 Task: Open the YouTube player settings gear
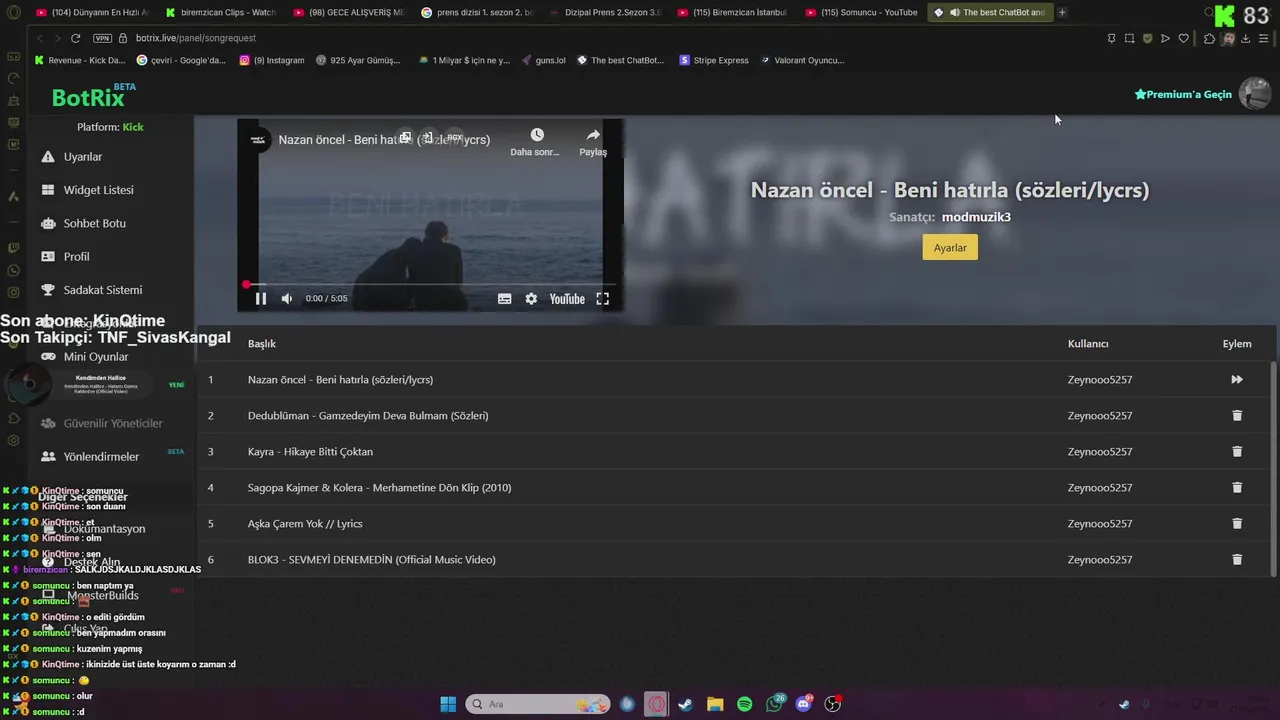531,298
